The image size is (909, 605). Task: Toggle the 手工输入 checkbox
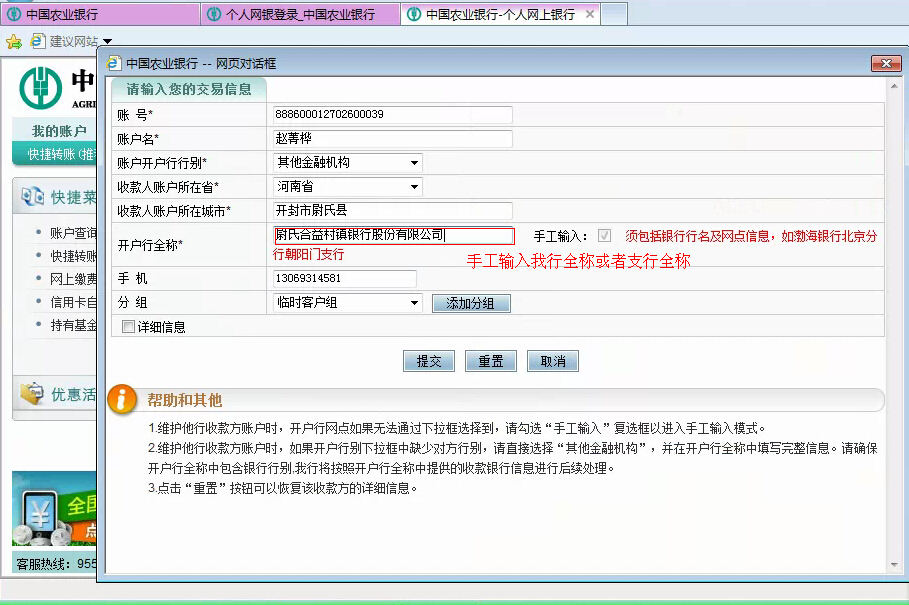click(604, 235)
